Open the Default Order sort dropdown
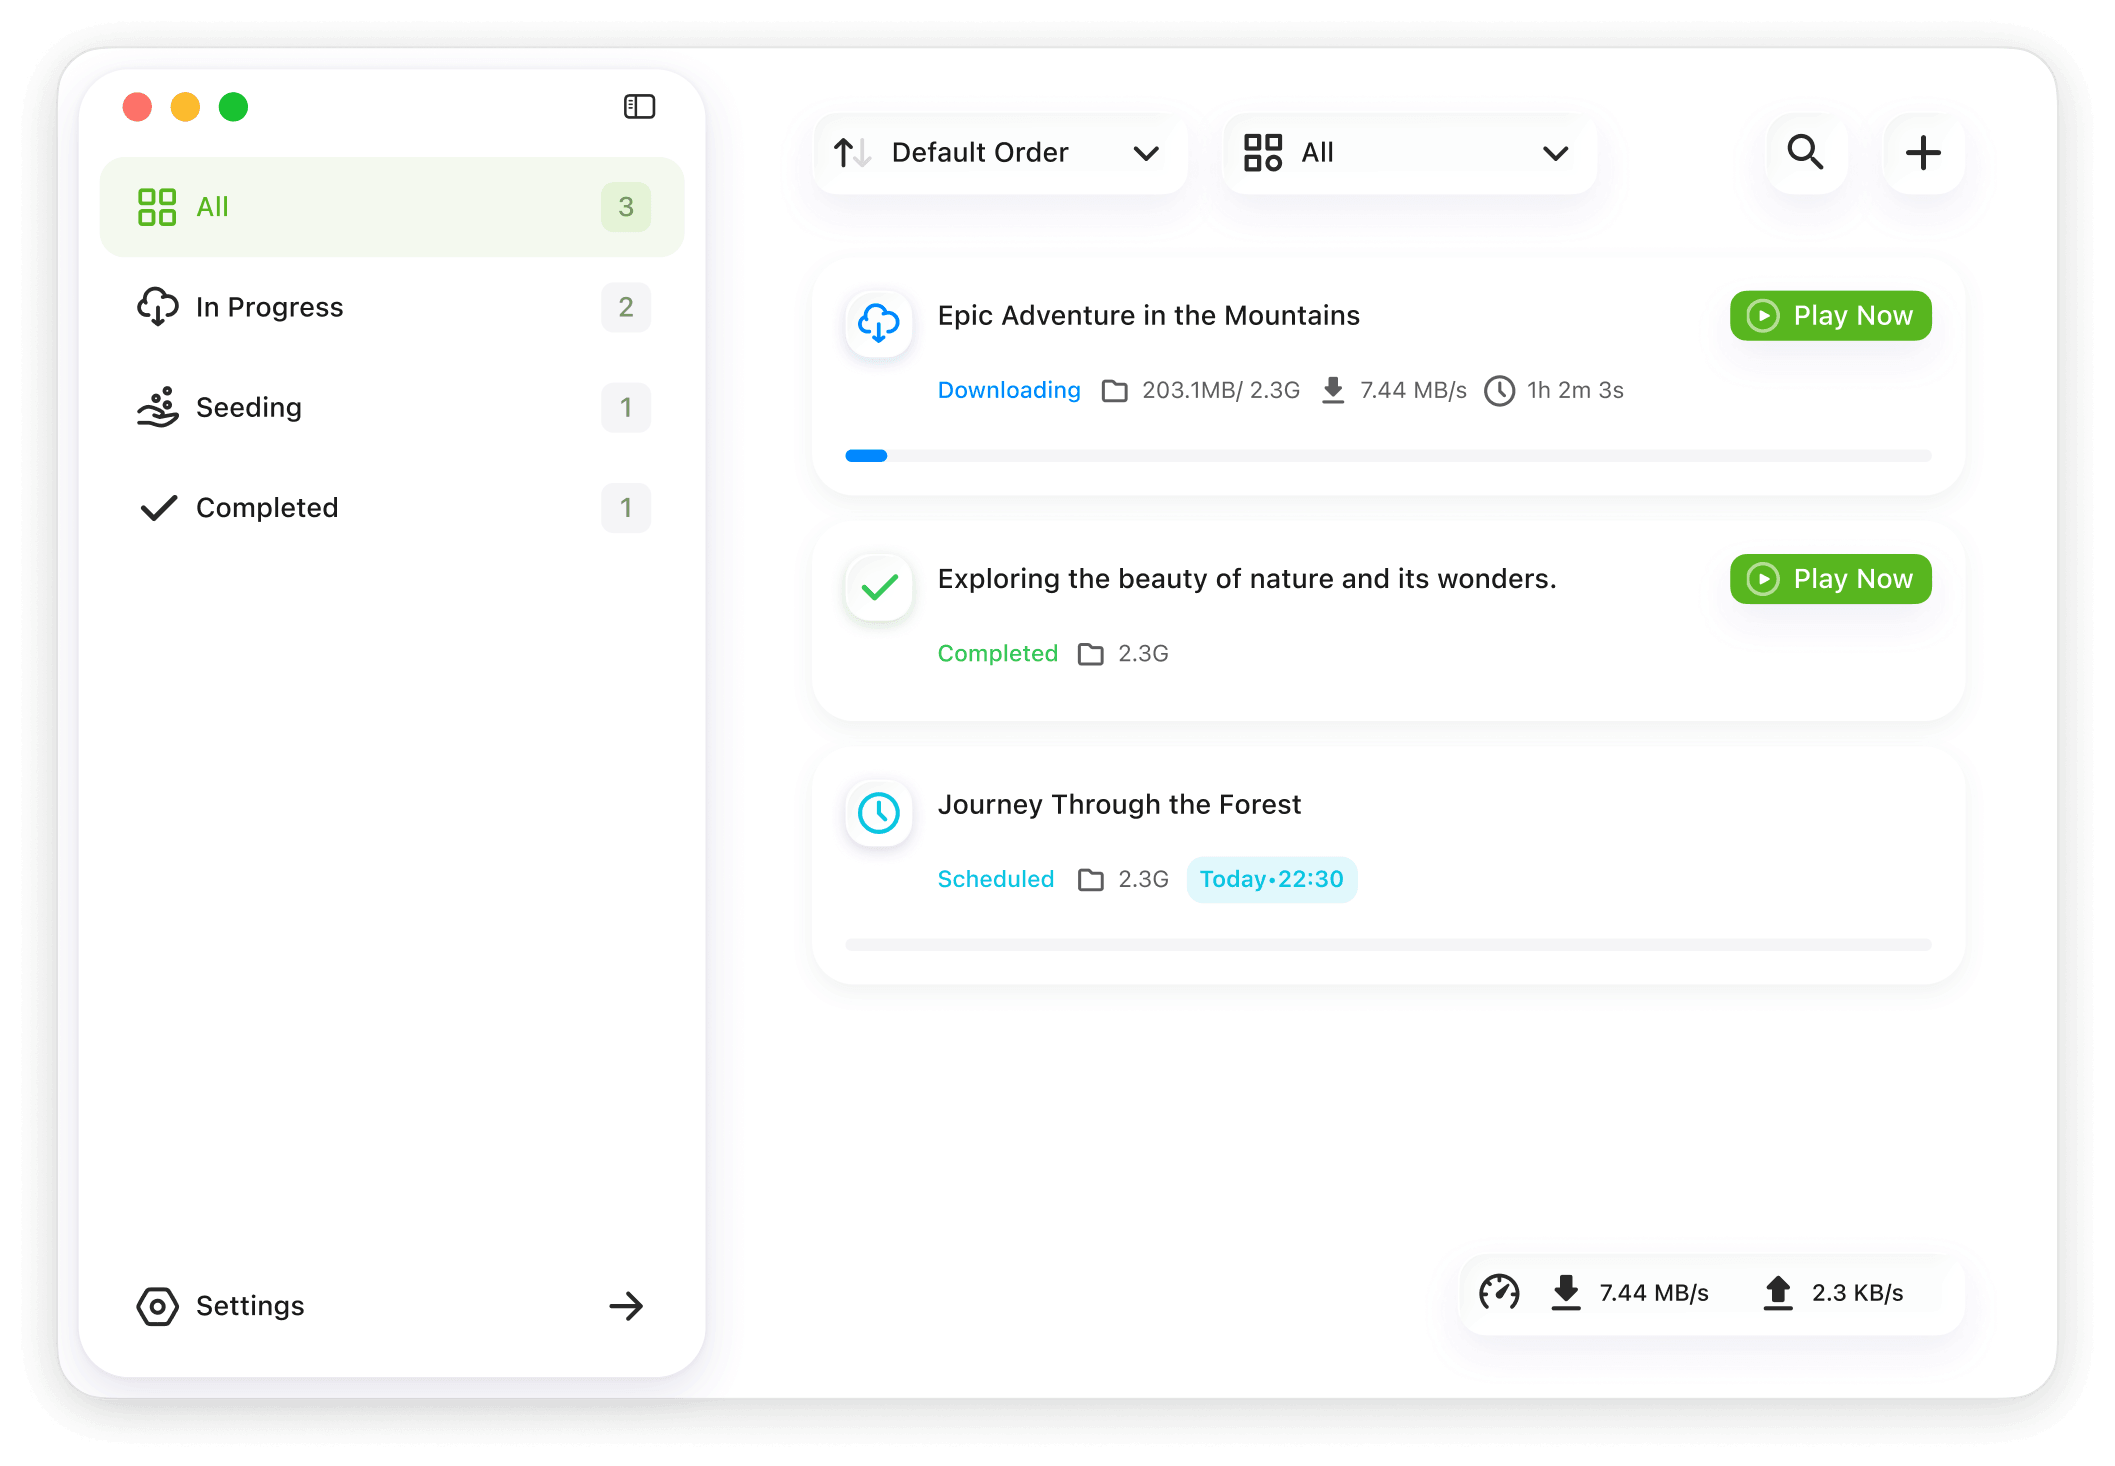 pos(1000,153)
